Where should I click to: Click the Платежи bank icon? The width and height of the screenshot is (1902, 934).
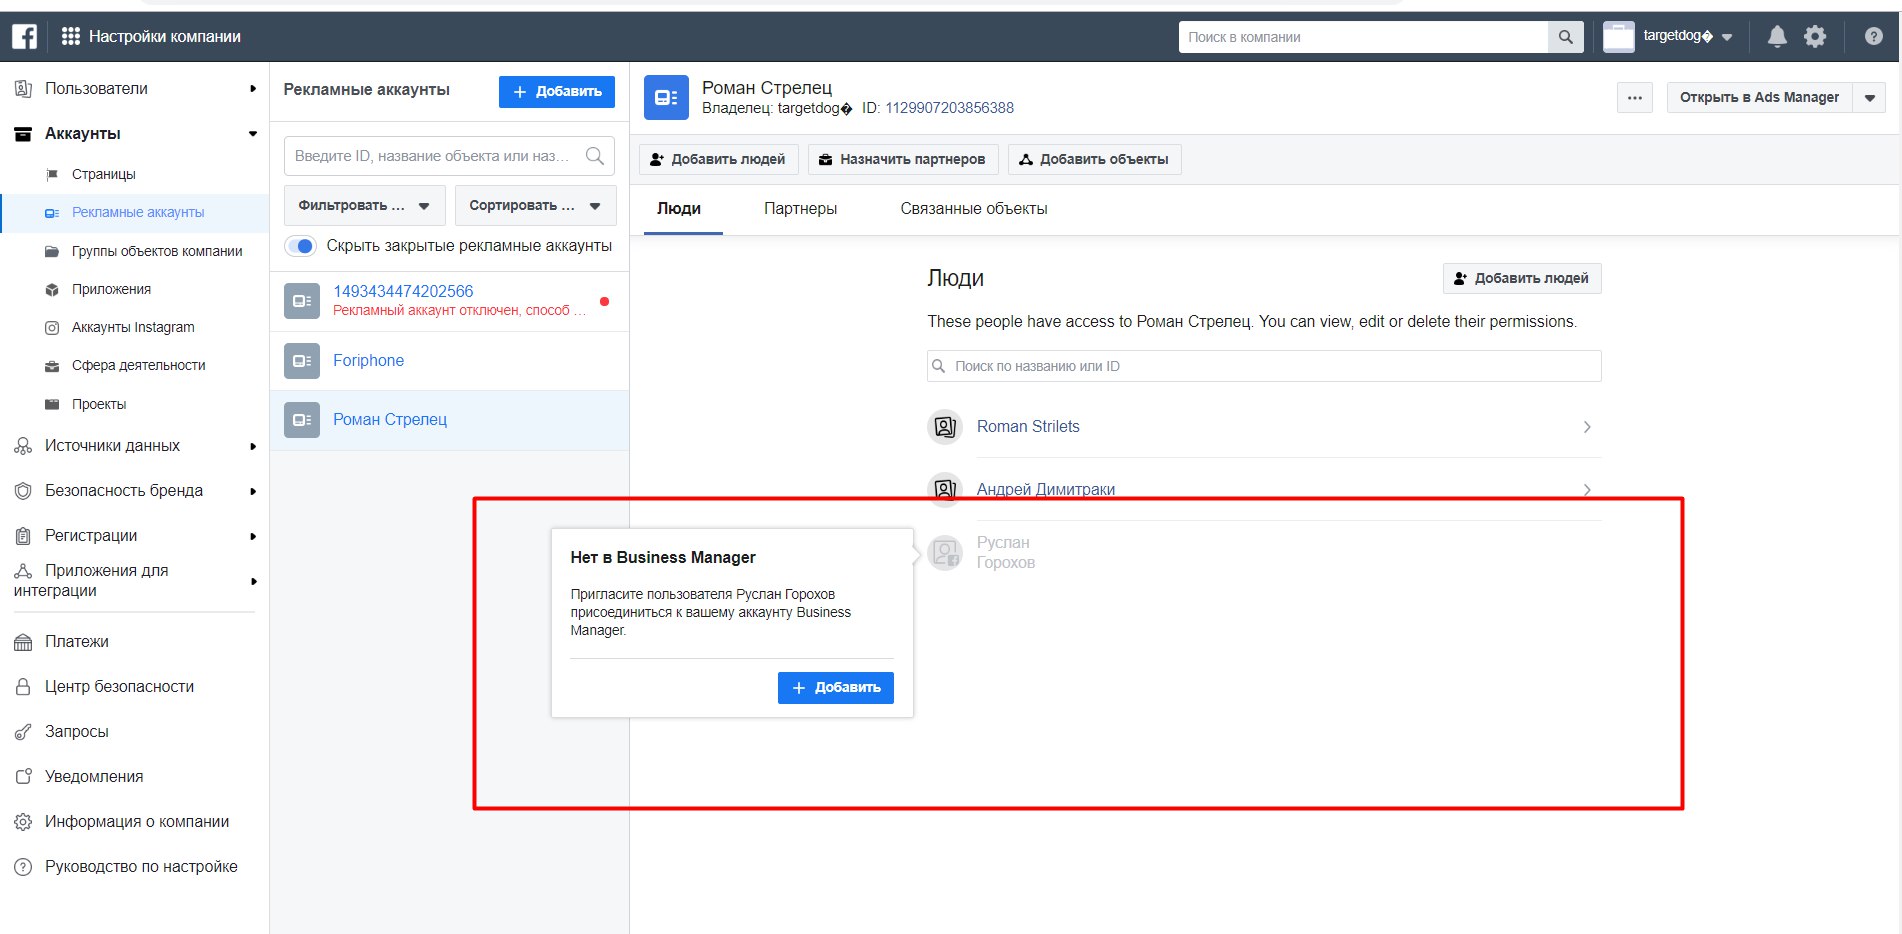23,643
